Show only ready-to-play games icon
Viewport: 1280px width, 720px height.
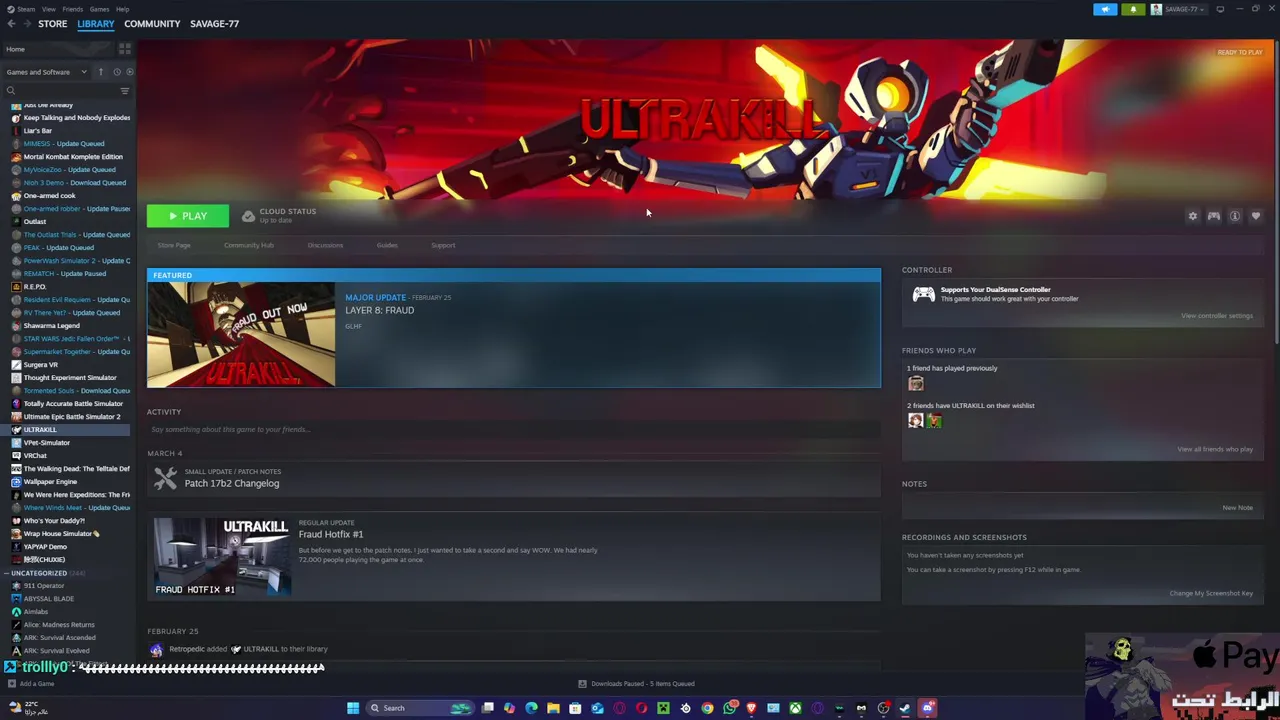(129, 72)
